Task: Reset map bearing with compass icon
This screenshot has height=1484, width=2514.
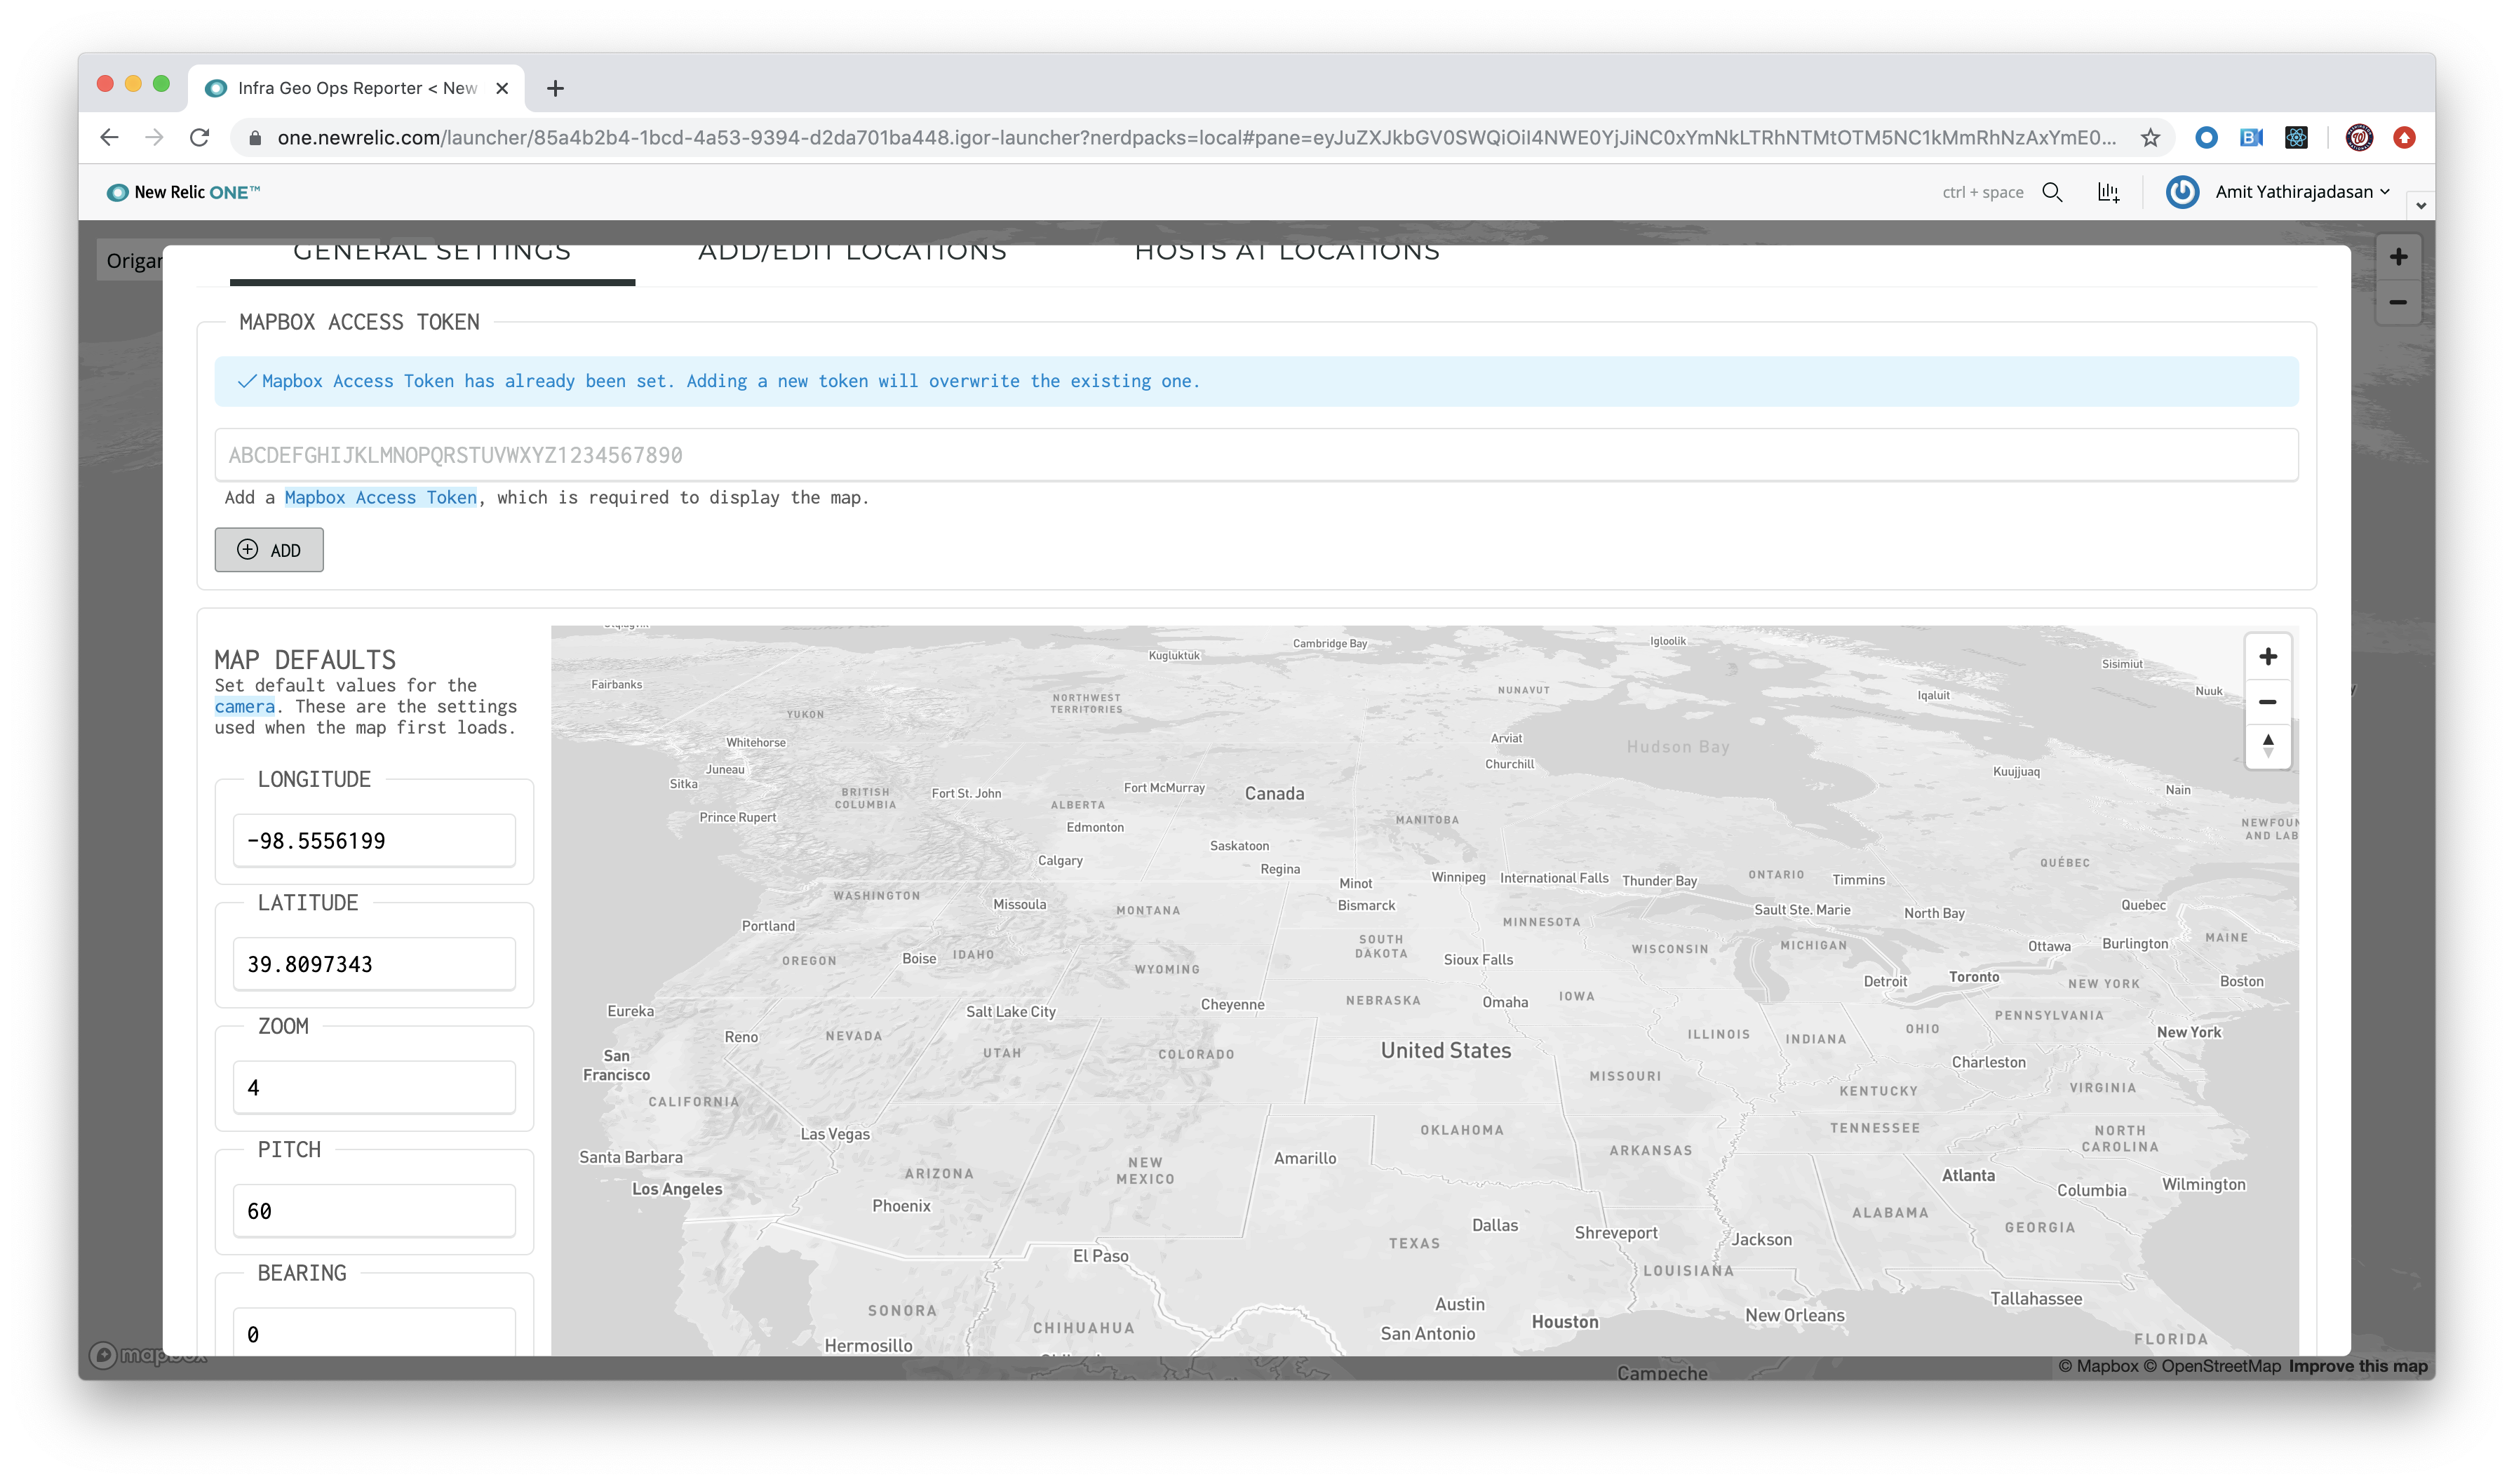Action: point(2267,746)
